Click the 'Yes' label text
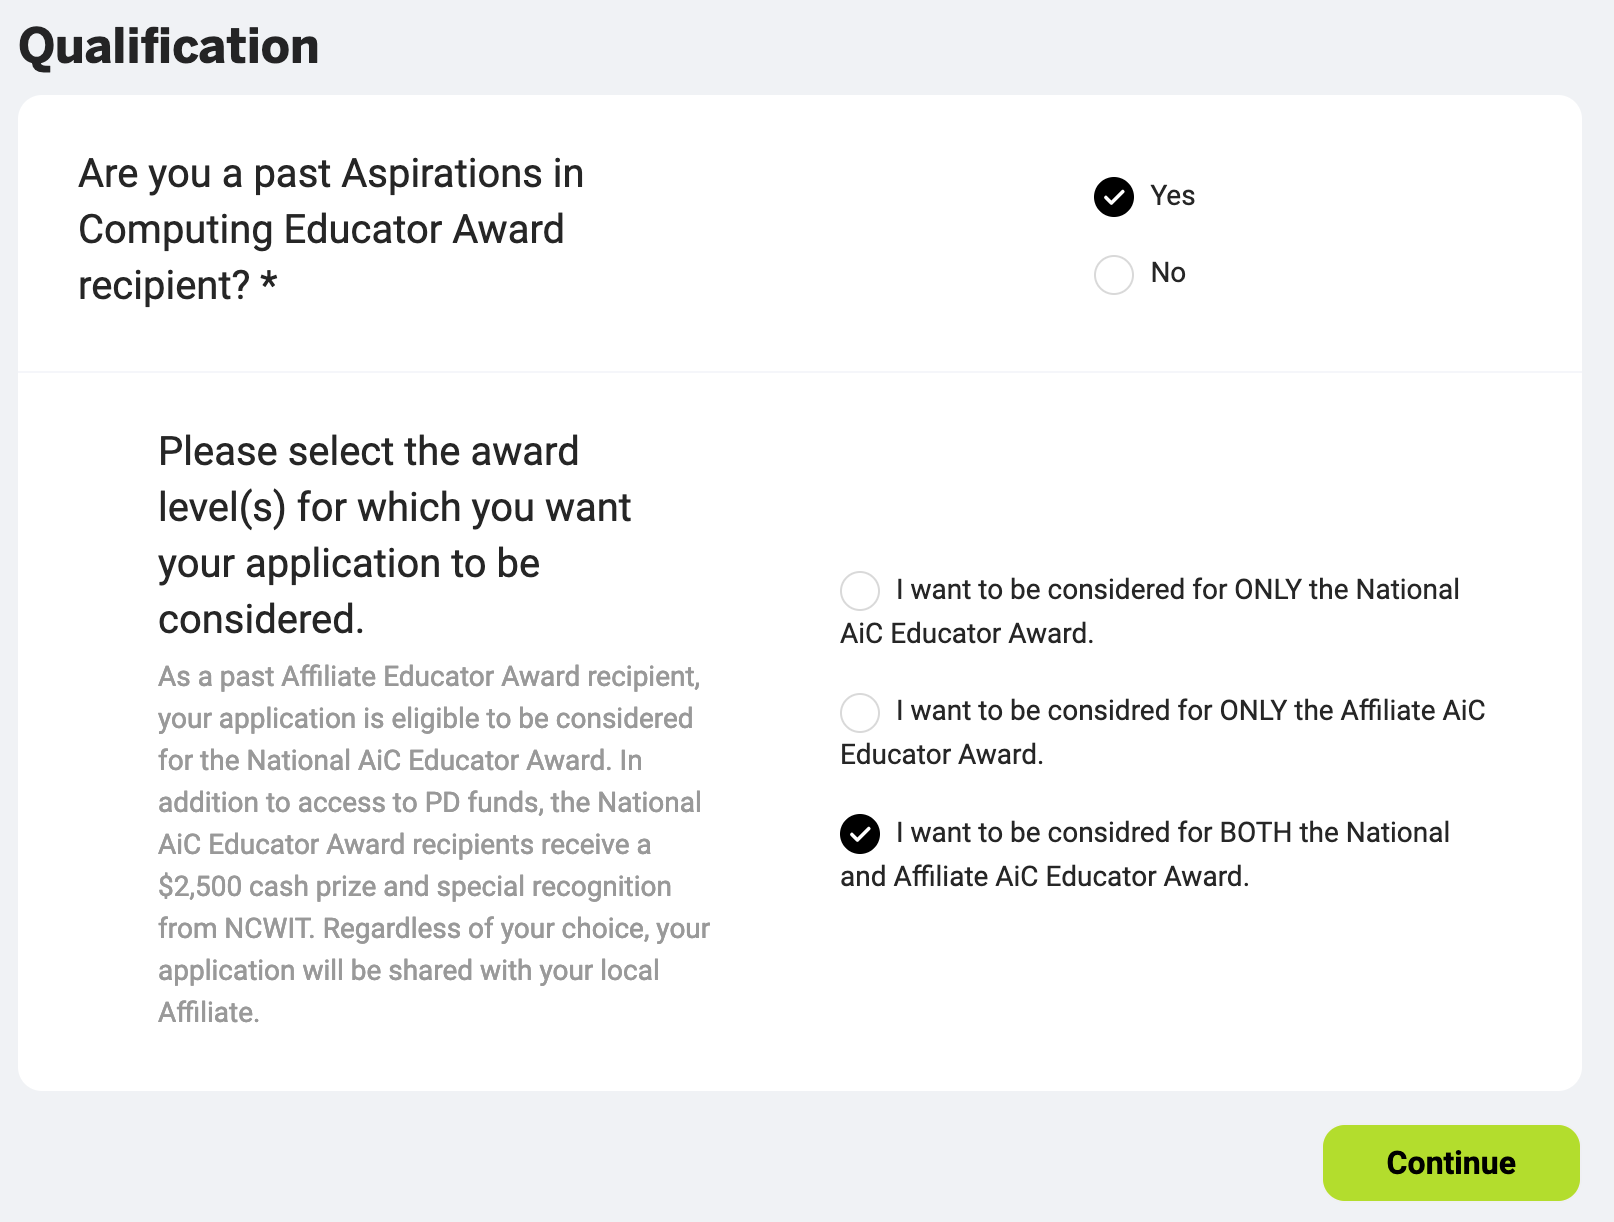Image resolution: width=1614 pixels, height=1222 pixels. coord(1172,195)
